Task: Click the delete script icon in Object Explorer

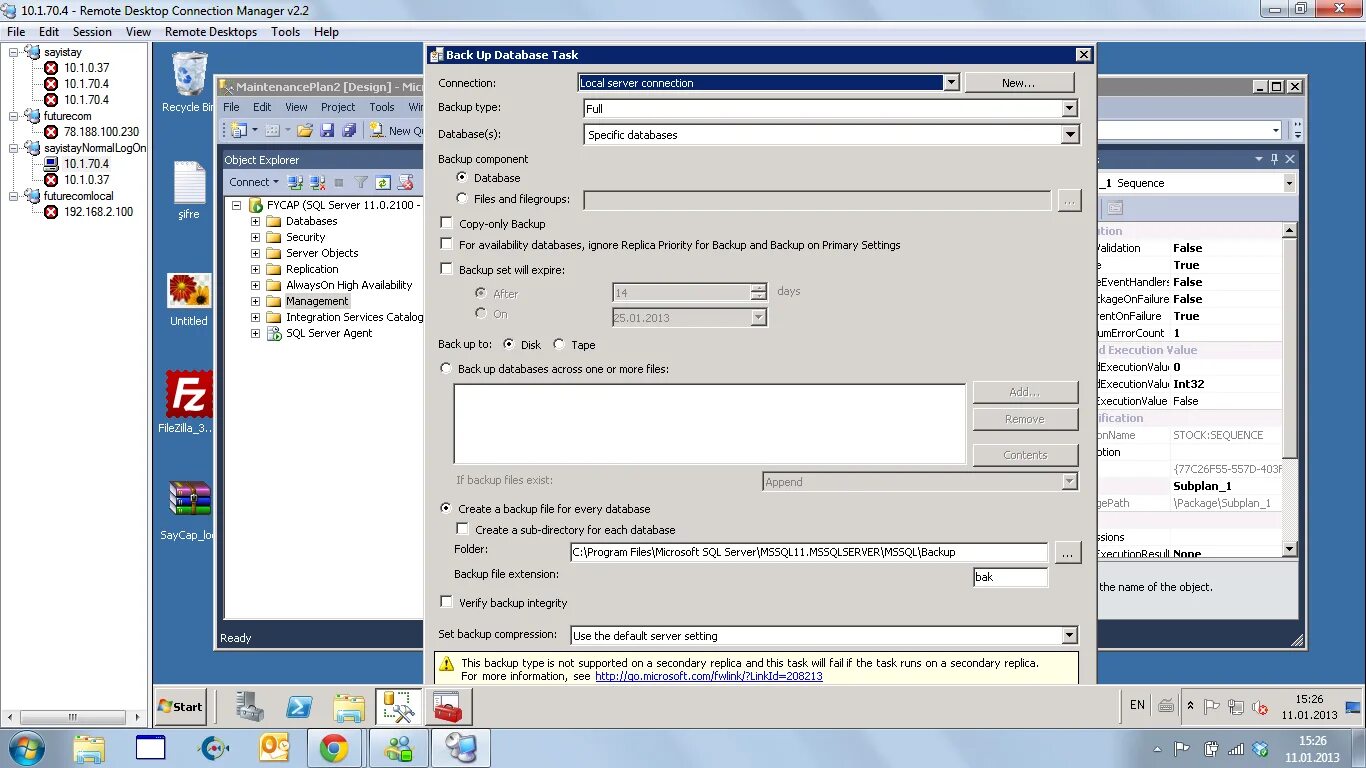Action: pos(405,182)
